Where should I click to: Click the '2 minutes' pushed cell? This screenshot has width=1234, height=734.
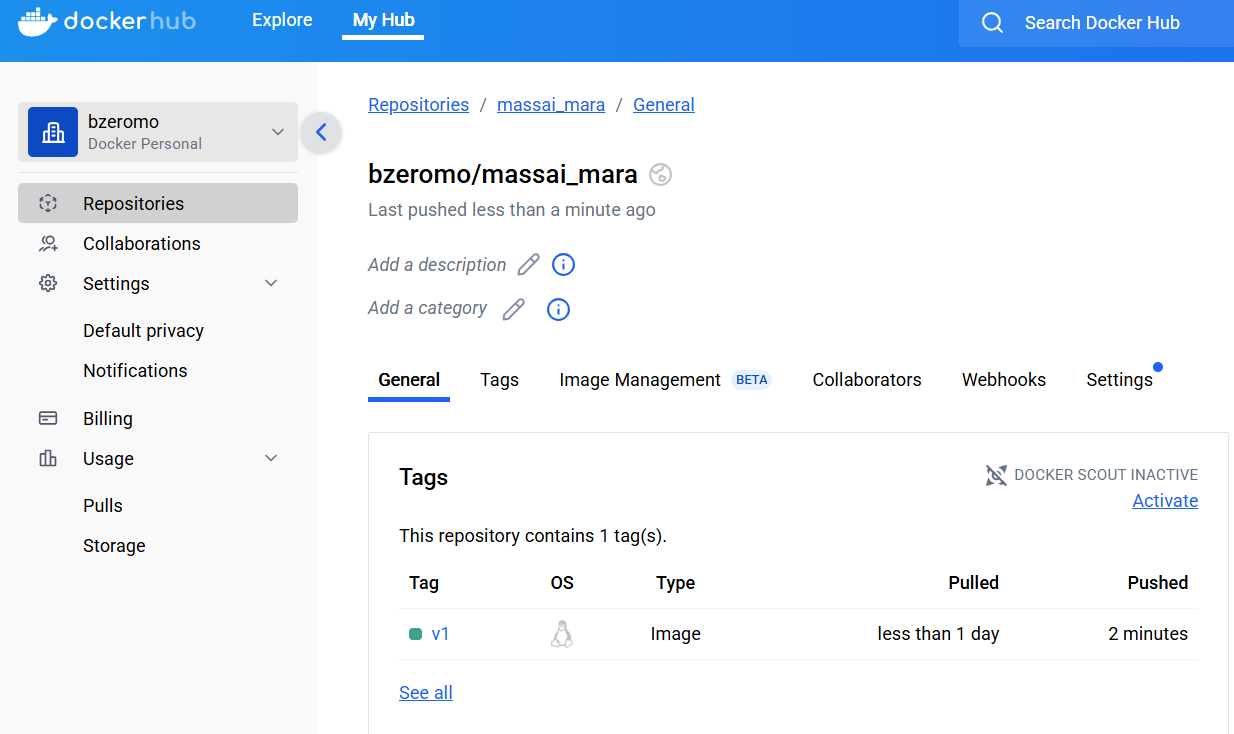point(1148,634)
